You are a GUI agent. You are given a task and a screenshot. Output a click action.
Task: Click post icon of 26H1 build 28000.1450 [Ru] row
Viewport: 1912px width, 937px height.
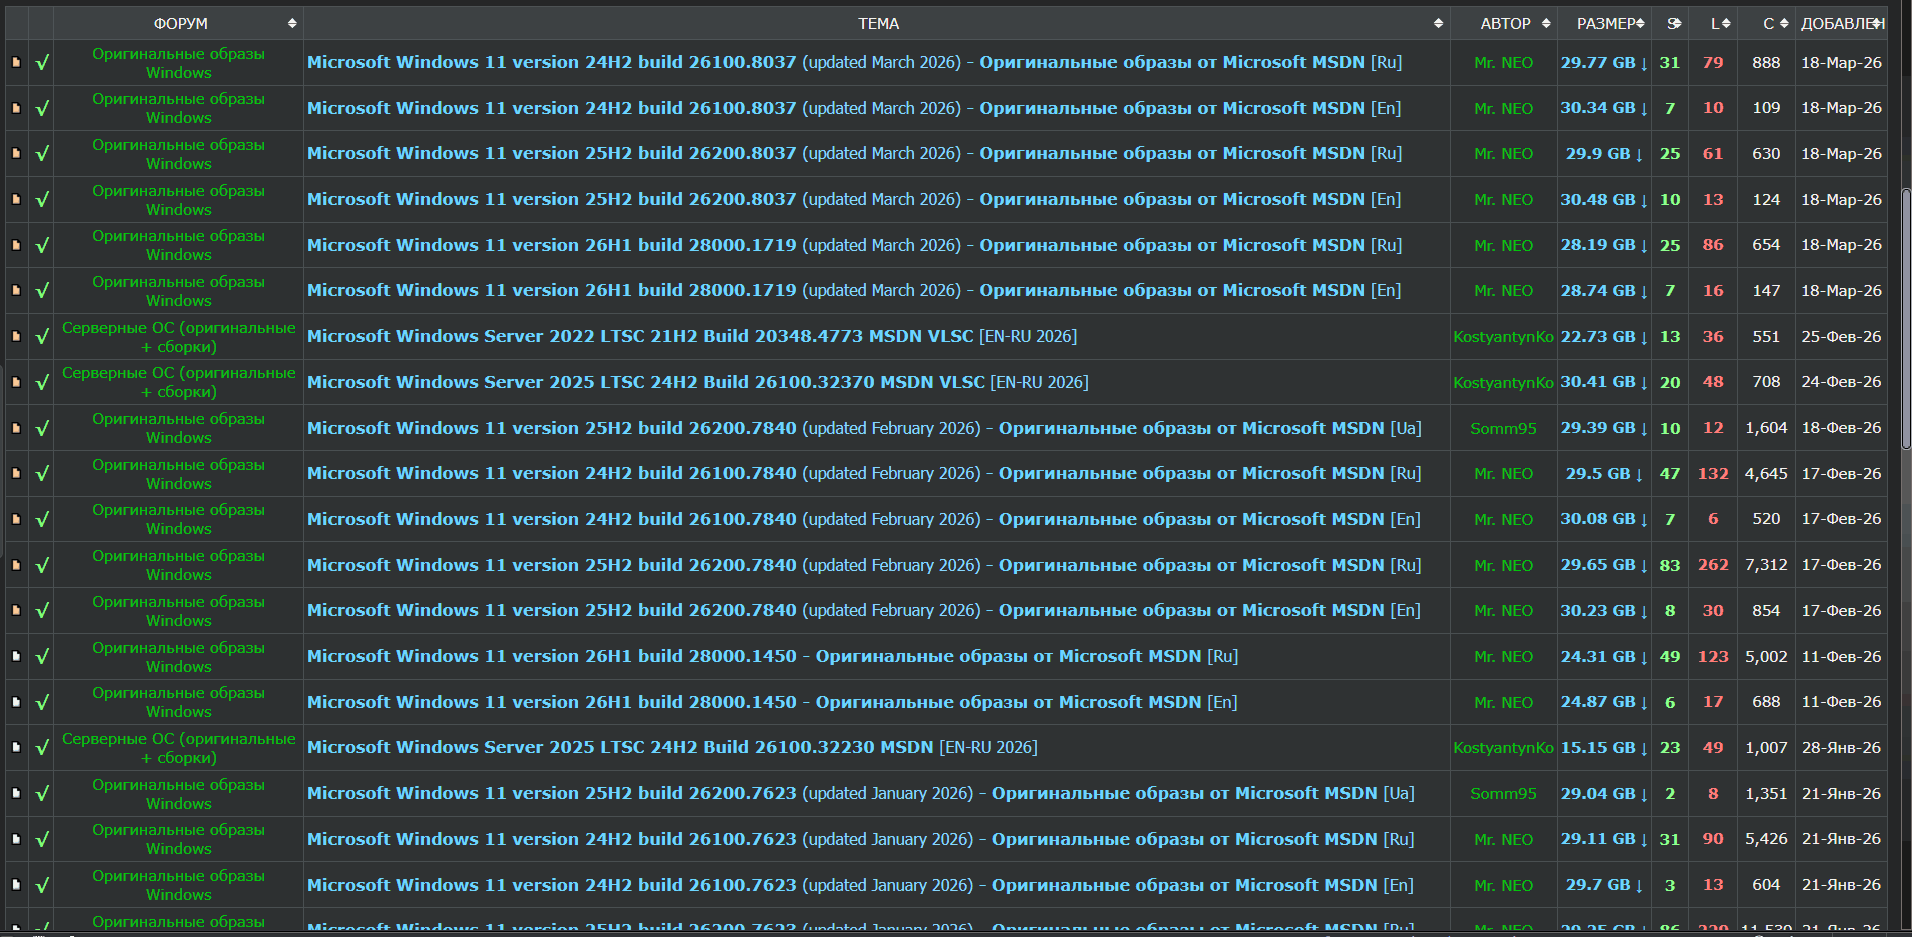(16, 656)
